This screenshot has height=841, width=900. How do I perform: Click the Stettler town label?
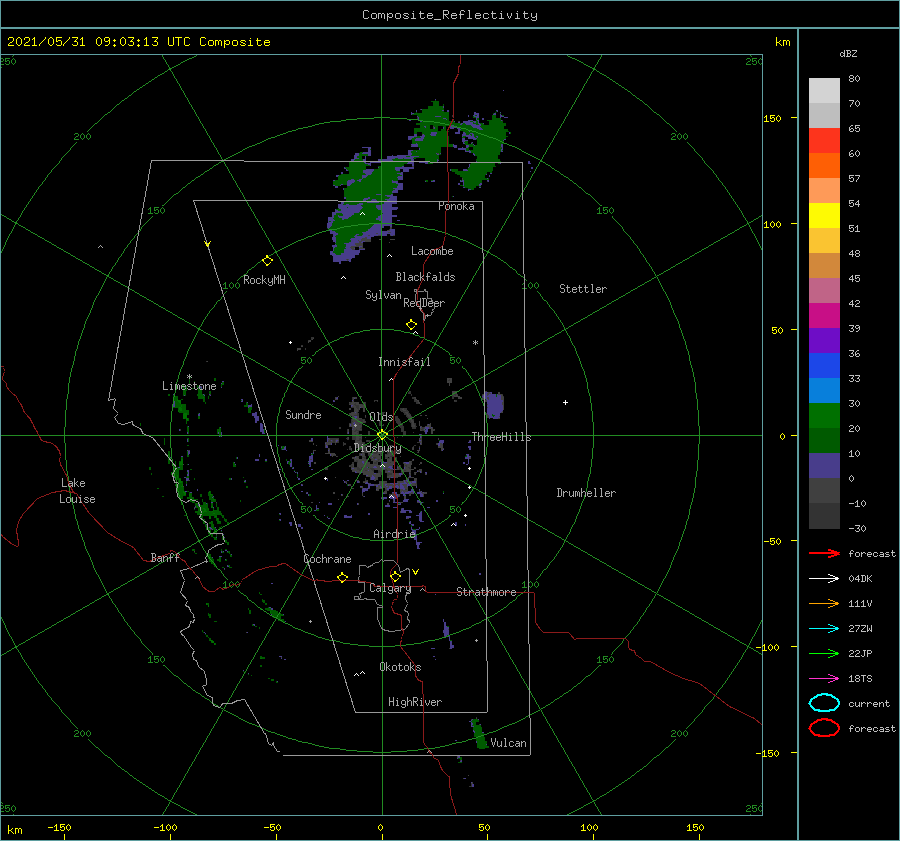click(x=583, y=289)
